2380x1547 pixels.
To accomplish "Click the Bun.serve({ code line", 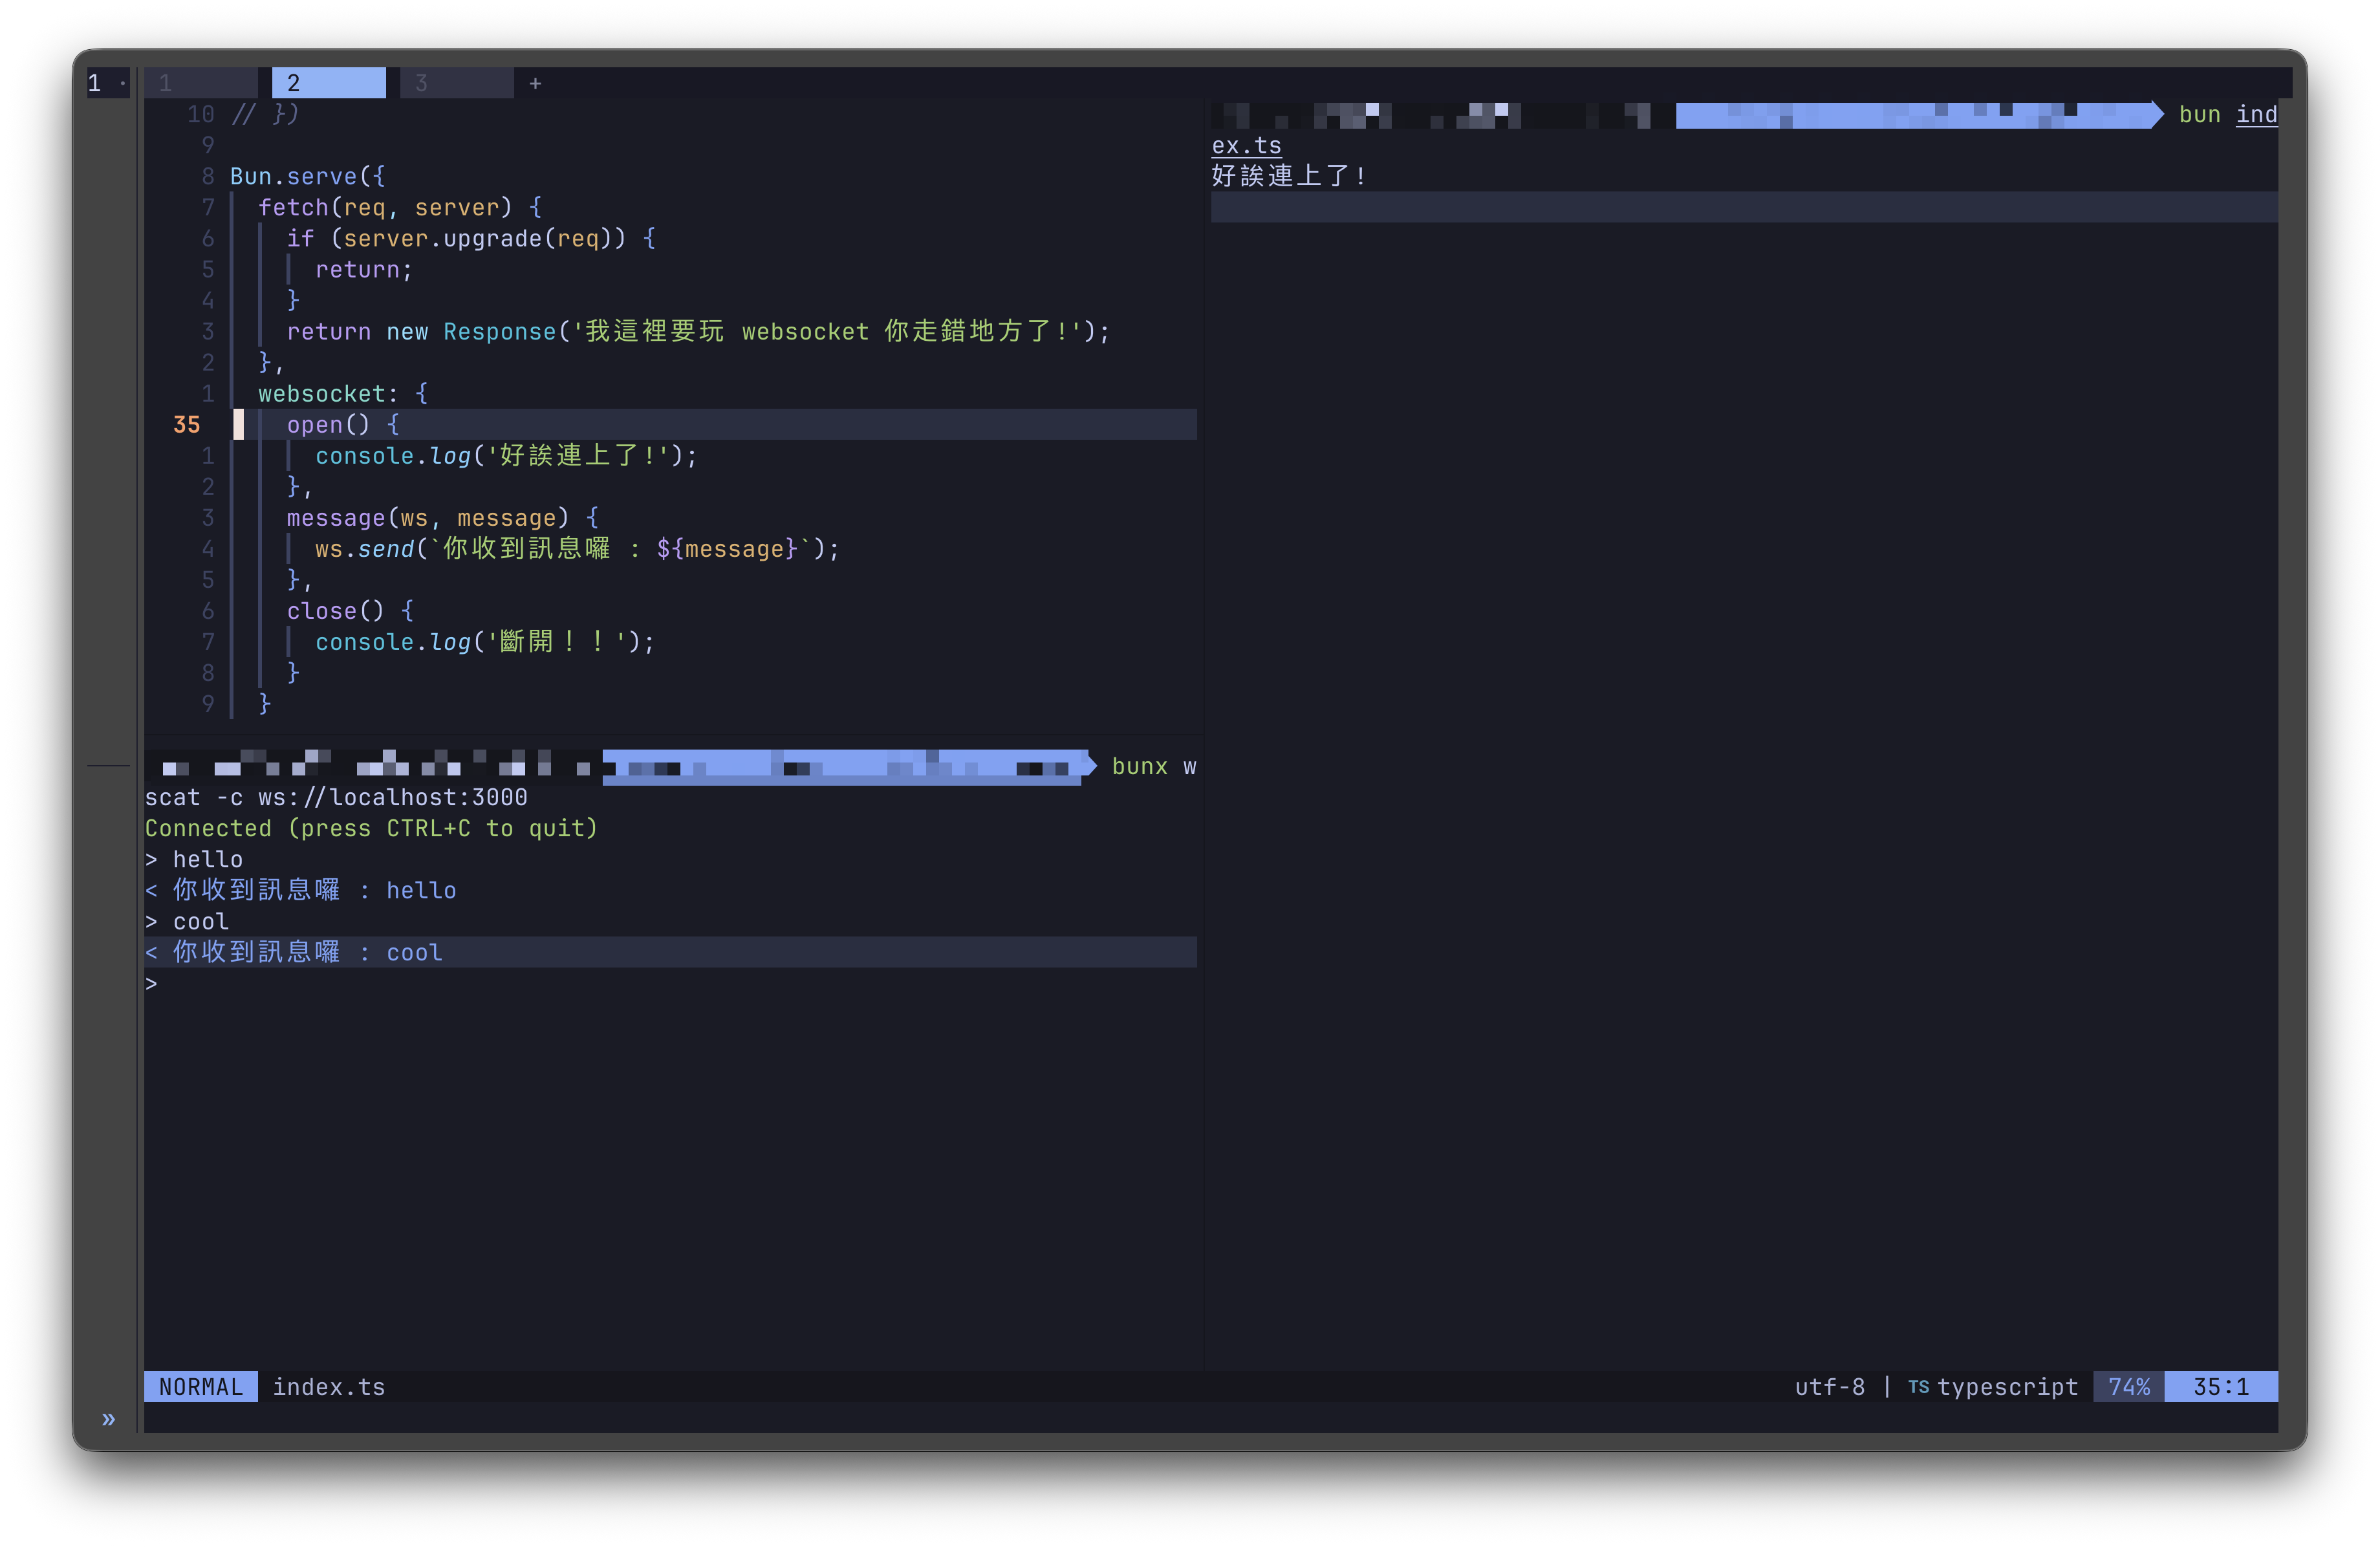I will pos(307,176).
